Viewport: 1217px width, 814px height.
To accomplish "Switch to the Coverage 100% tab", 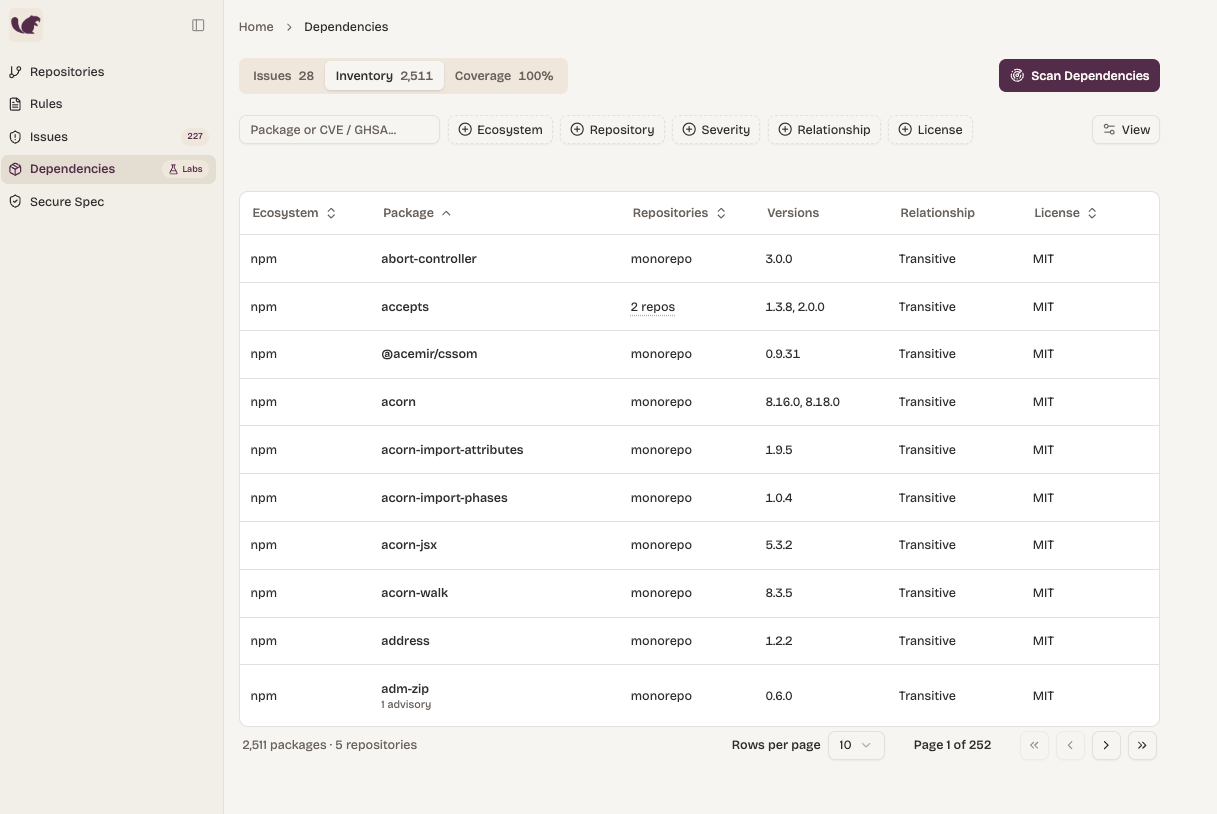I will [x=504, y=76].
